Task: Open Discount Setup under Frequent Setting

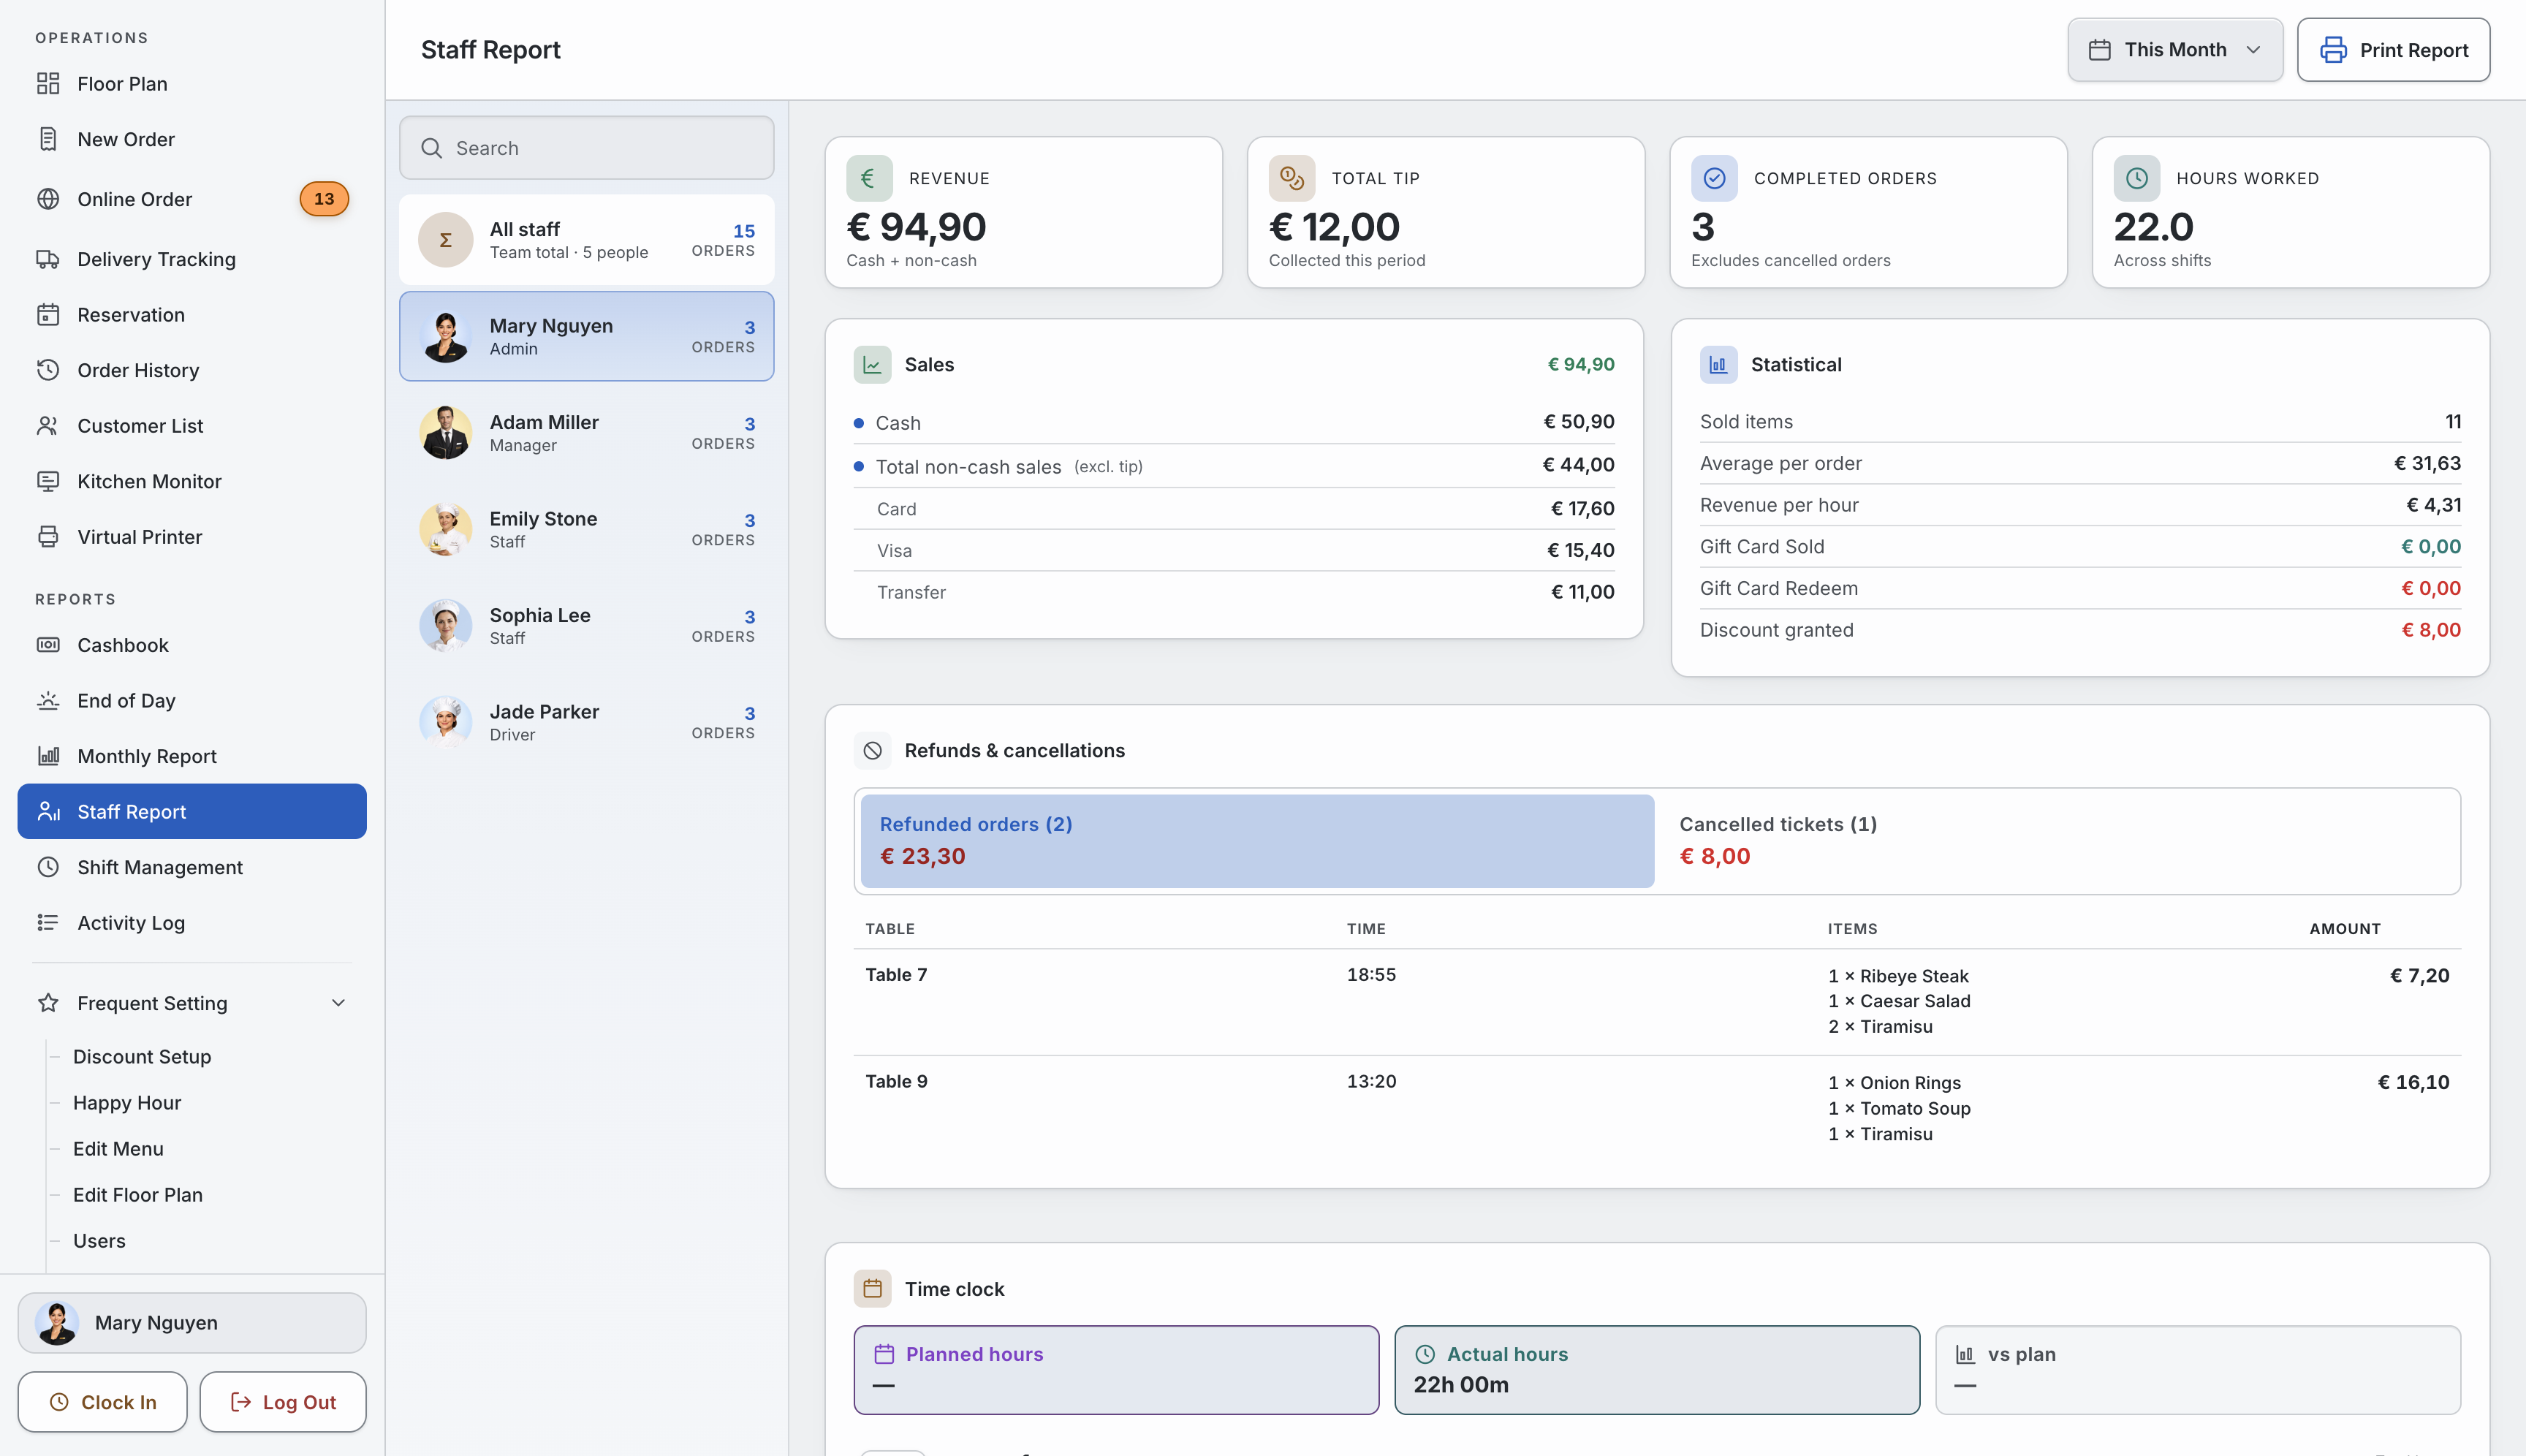Action: [x=142, y=1057]
